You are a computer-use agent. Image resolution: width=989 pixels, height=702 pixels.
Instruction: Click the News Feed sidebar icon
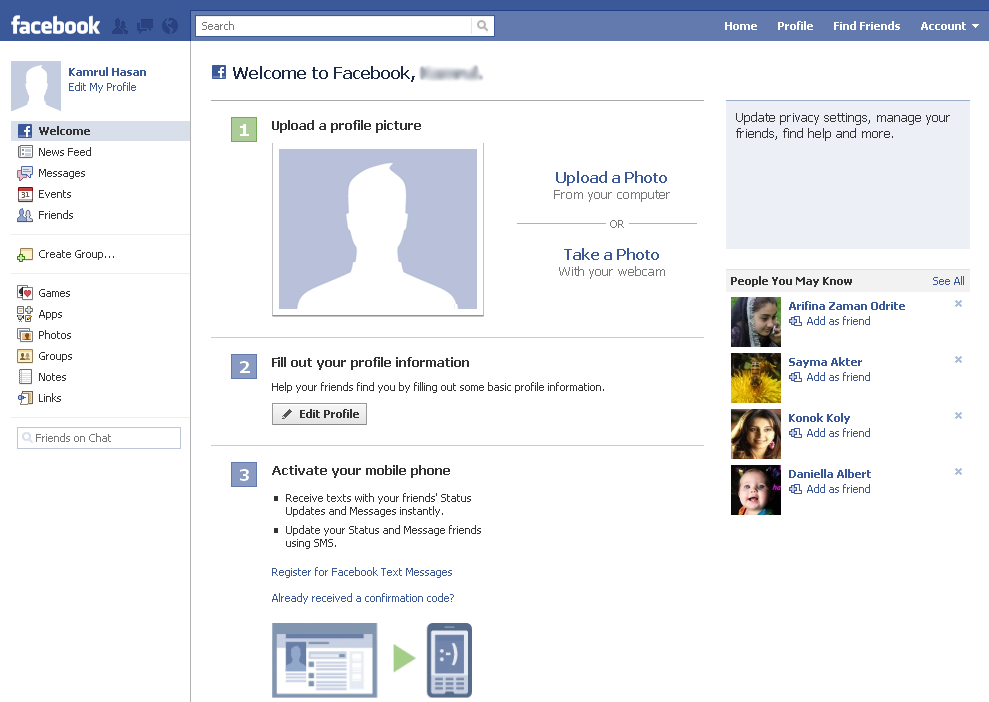tap(25, 152)
